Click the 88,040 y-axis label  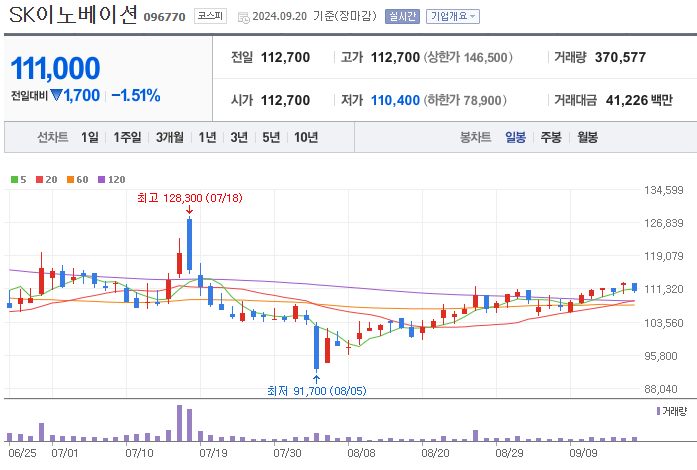point(661,389)
